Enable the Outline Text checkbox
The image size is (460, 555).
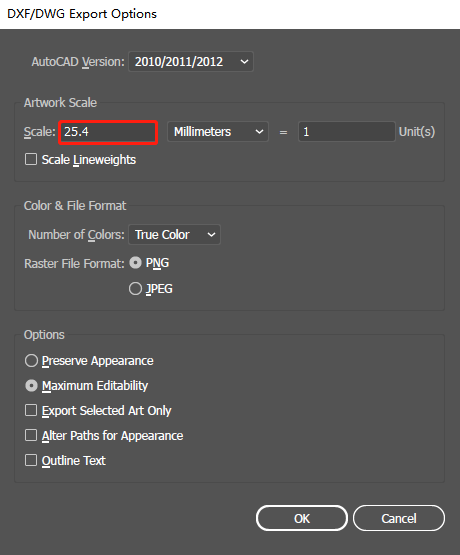31,460
